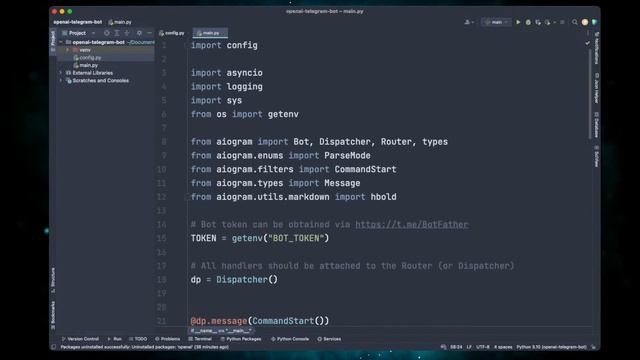Image resolution: width=640 pixels, height=360 pixels.
Task: Expand the venv folder
Action: tap(68, 50)
